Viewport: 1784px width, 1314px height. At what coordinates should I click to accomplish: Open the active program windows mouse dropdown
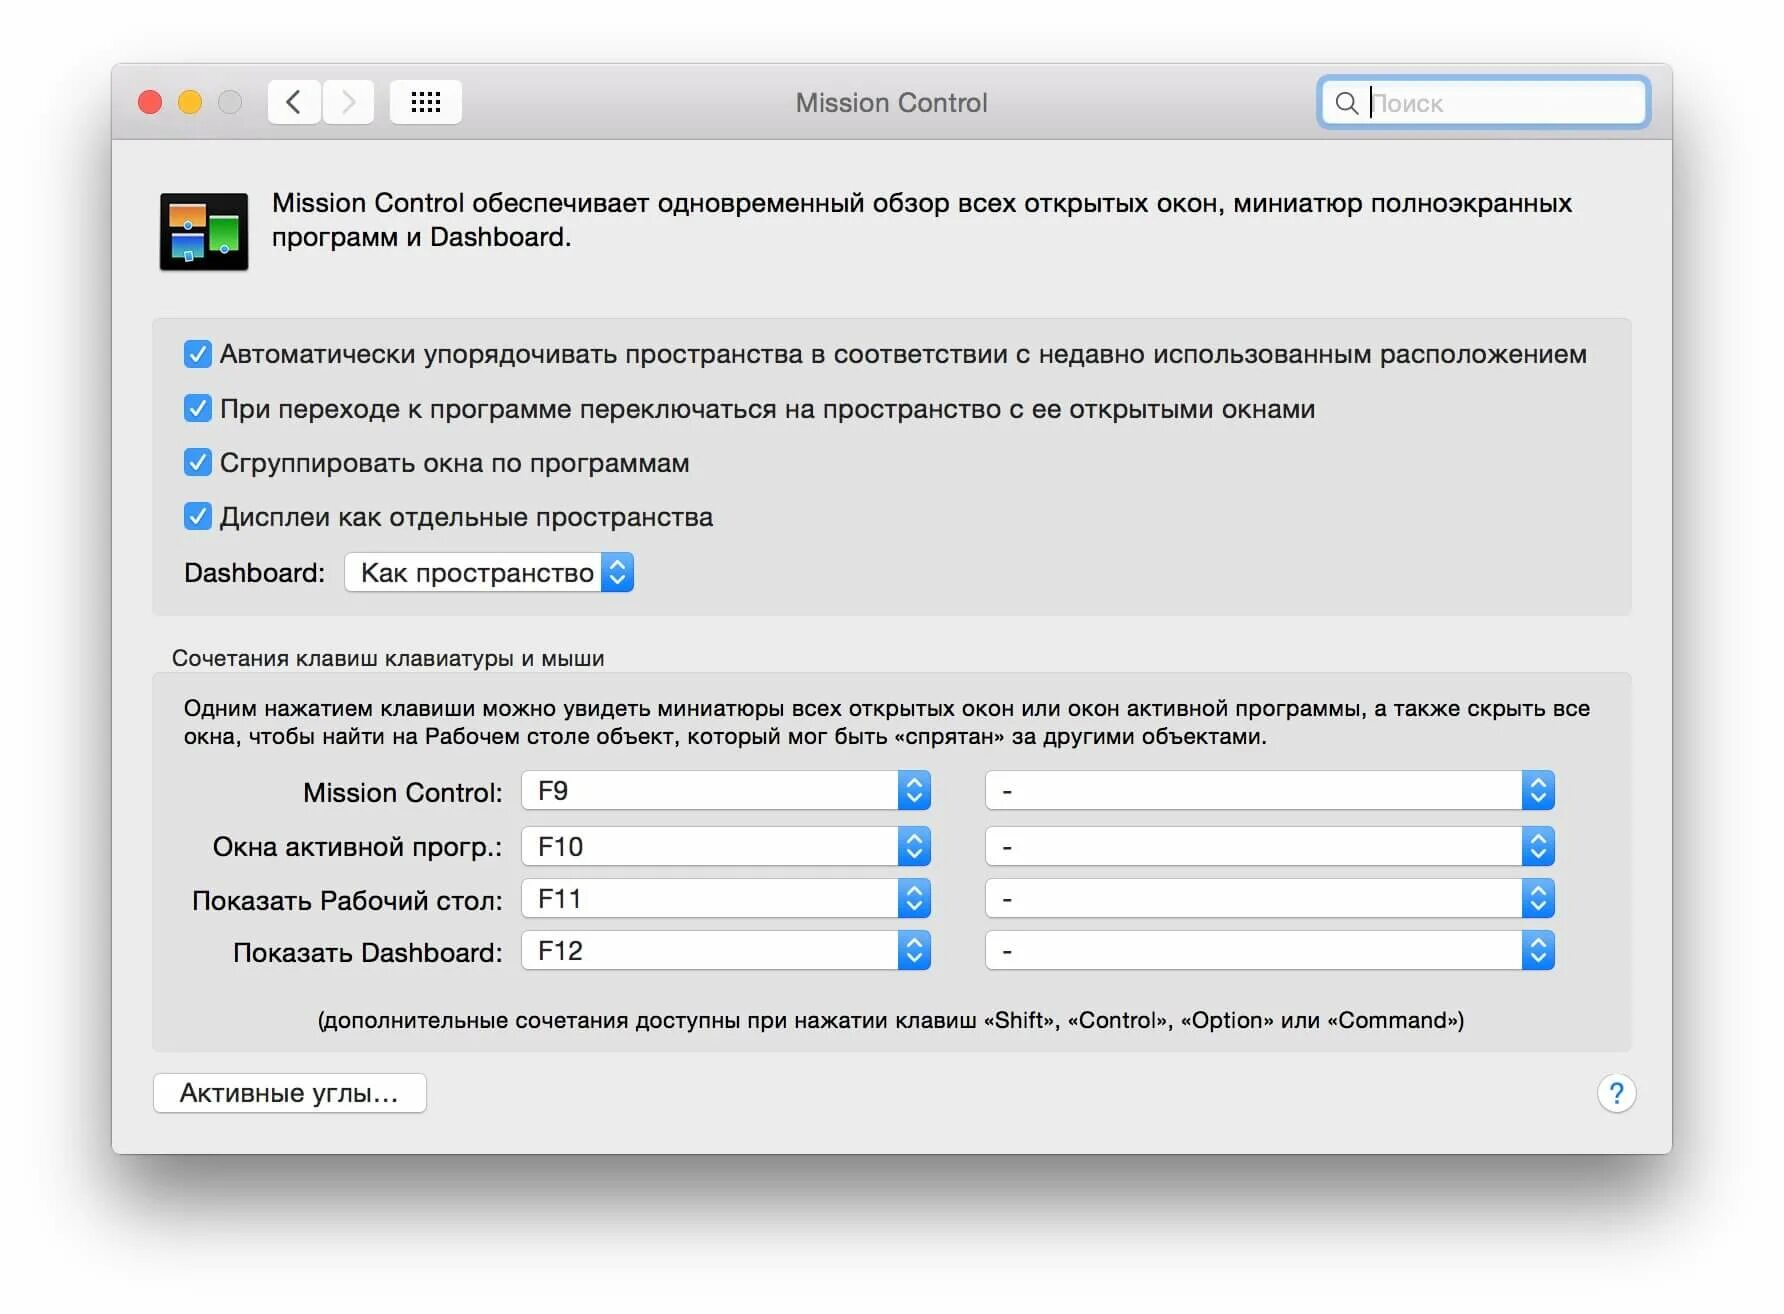click(x=1270, y=846)
